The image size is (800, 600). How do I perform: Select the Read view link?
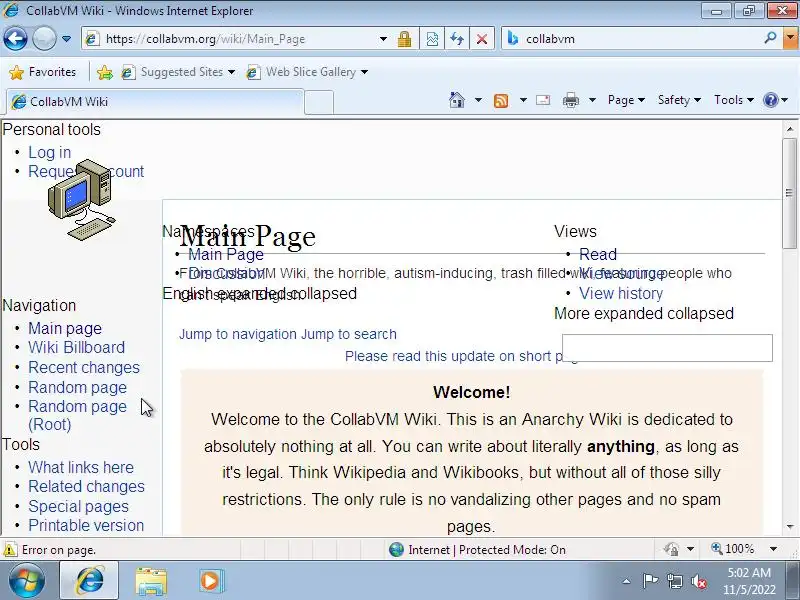598,254
